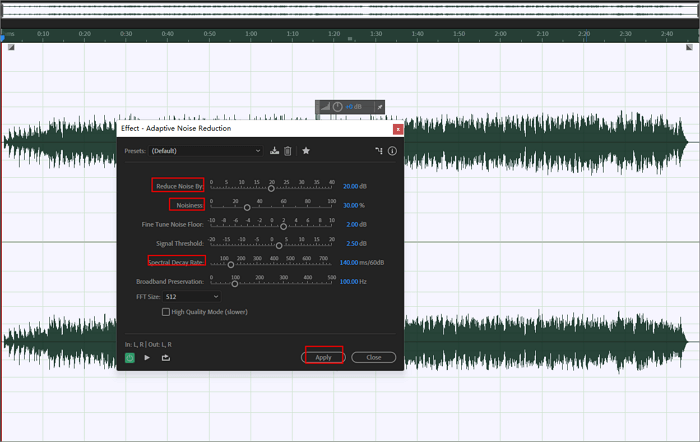Viewport: 700px width, 442px height.
Task: Enable High Quality Mode (slower) checkbox
Action: coord(166,312)
